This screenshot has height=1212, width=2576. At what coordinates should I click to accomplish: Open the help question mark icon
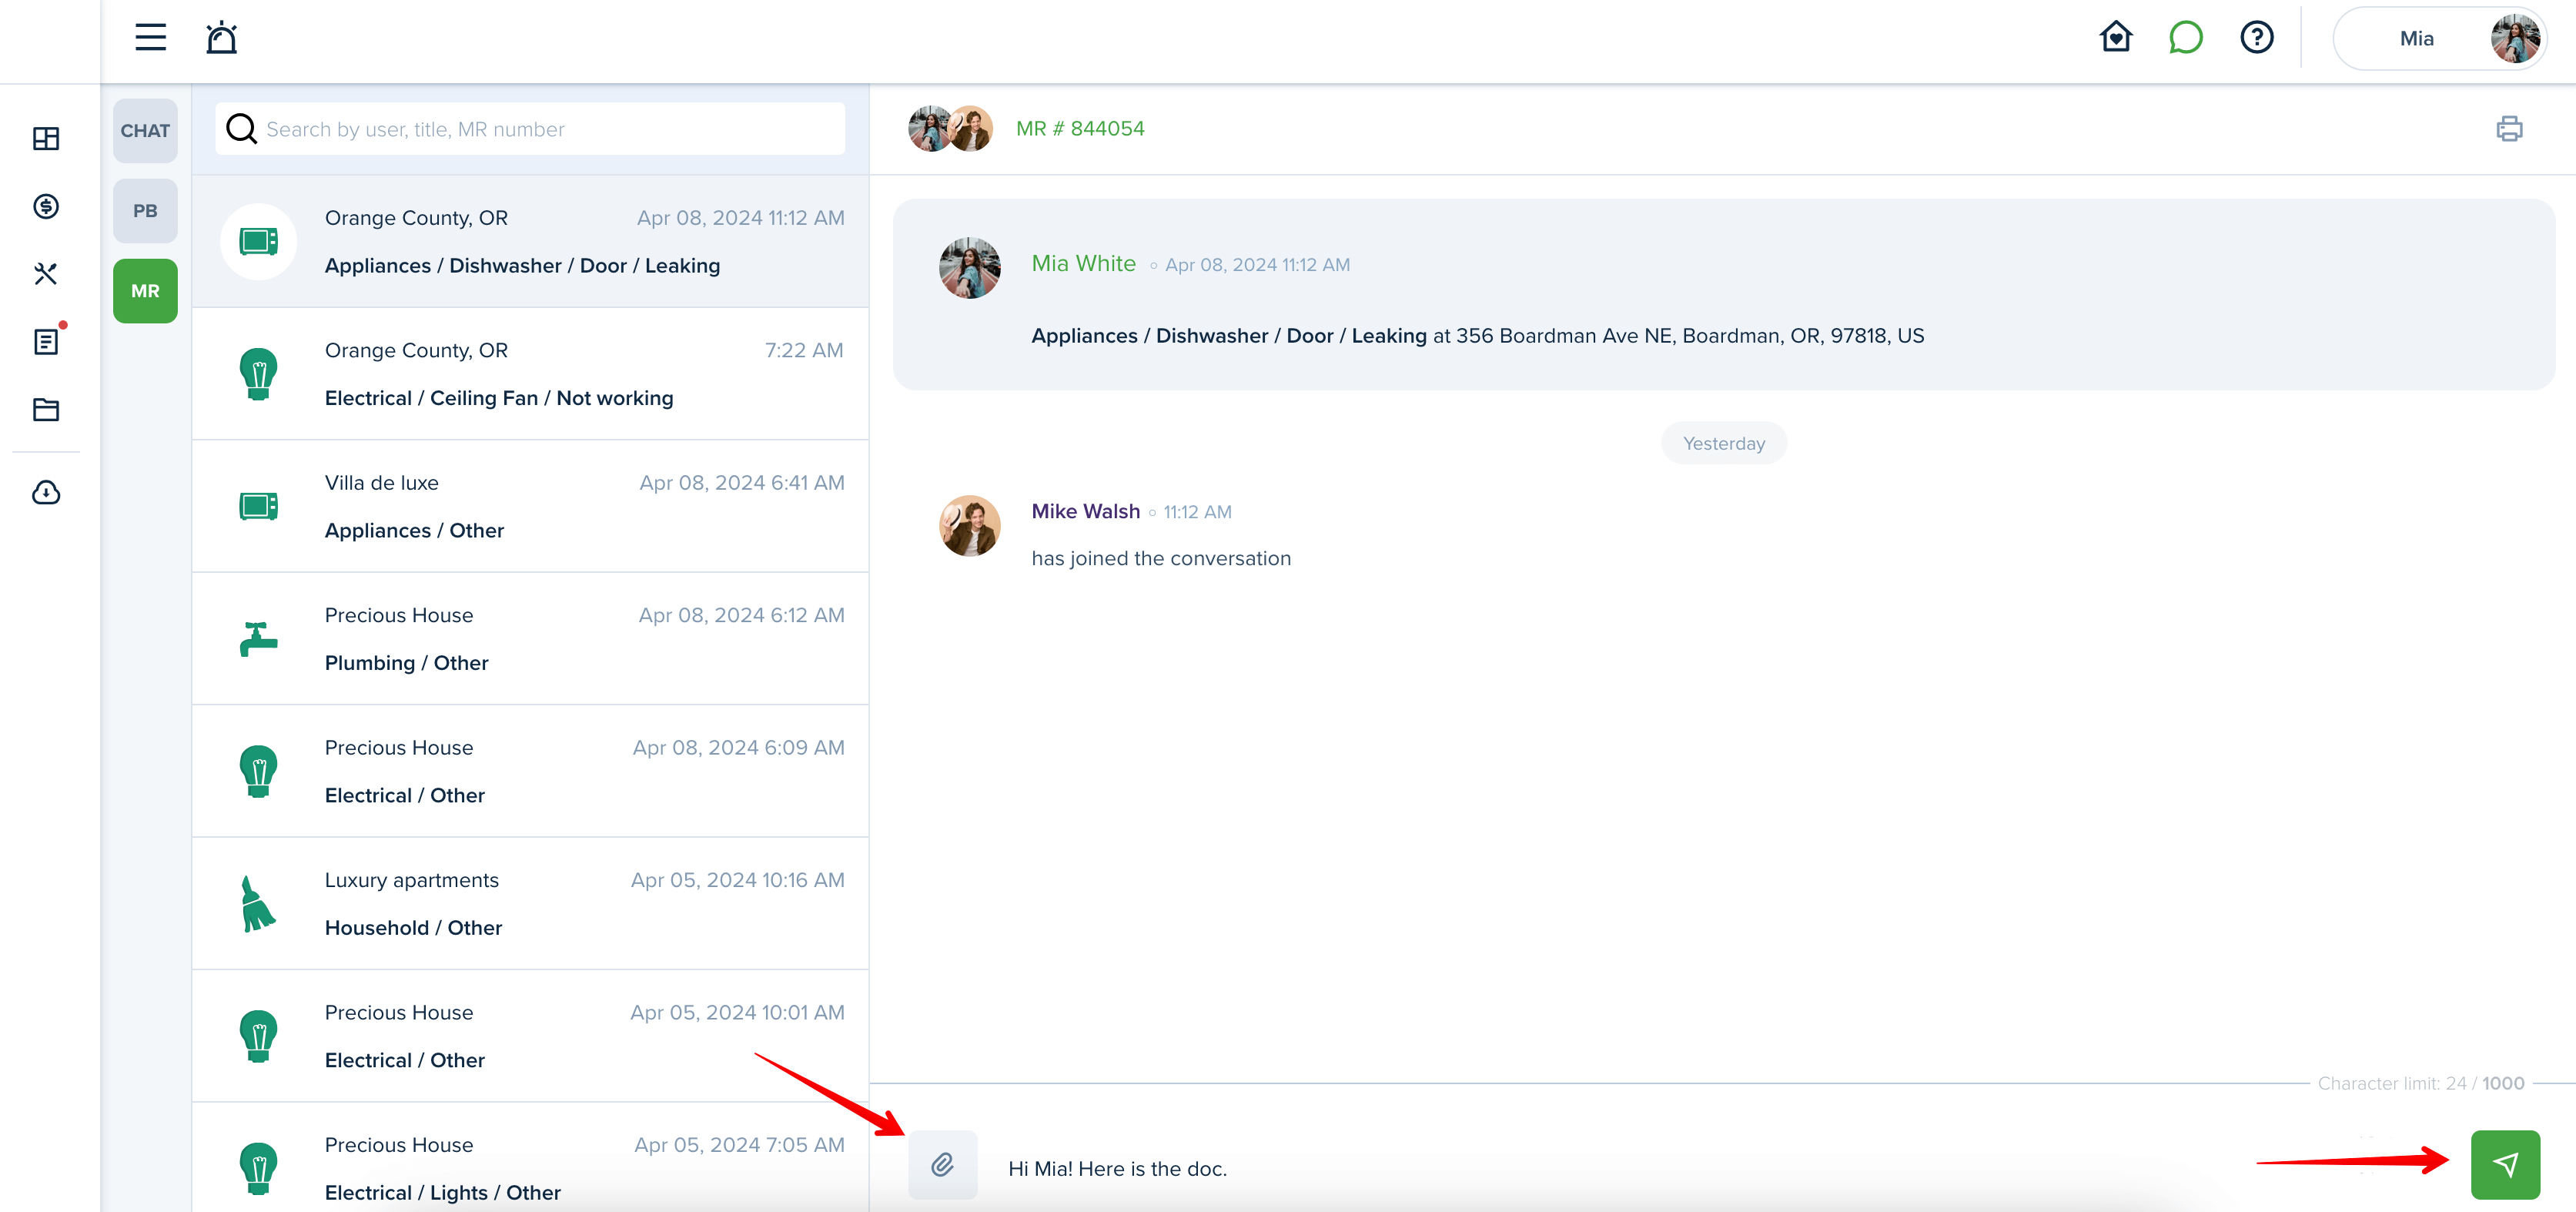coord(2256,38)
